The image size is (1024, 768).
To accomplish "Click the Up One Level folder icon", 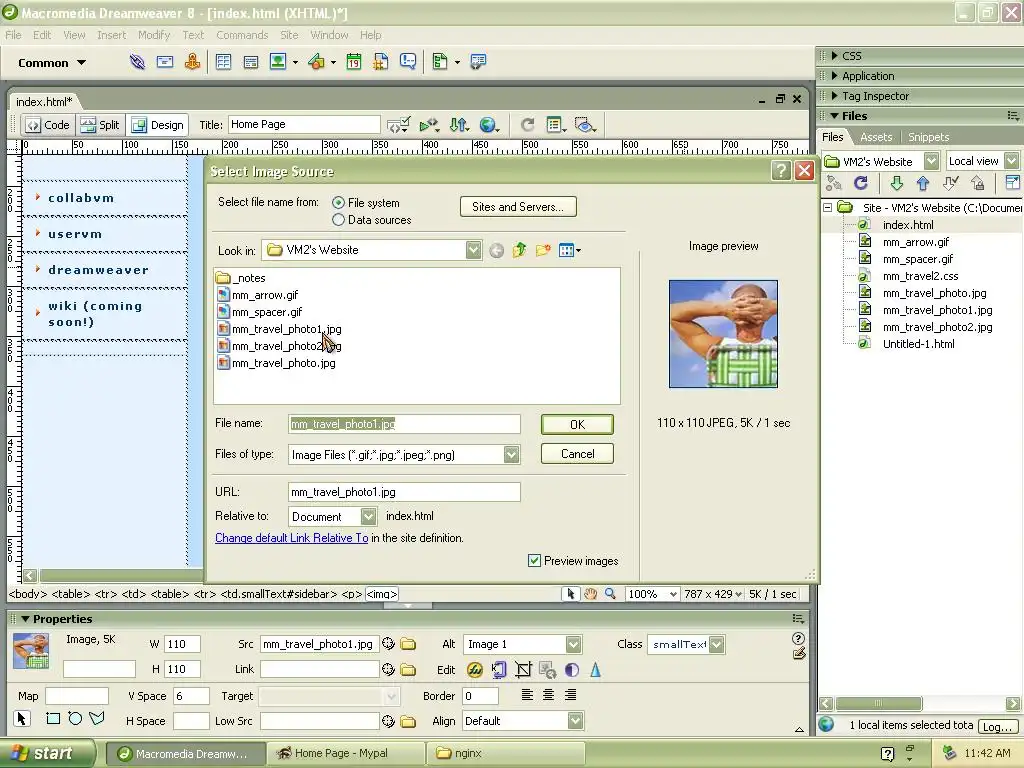I will tap(519, 250).
